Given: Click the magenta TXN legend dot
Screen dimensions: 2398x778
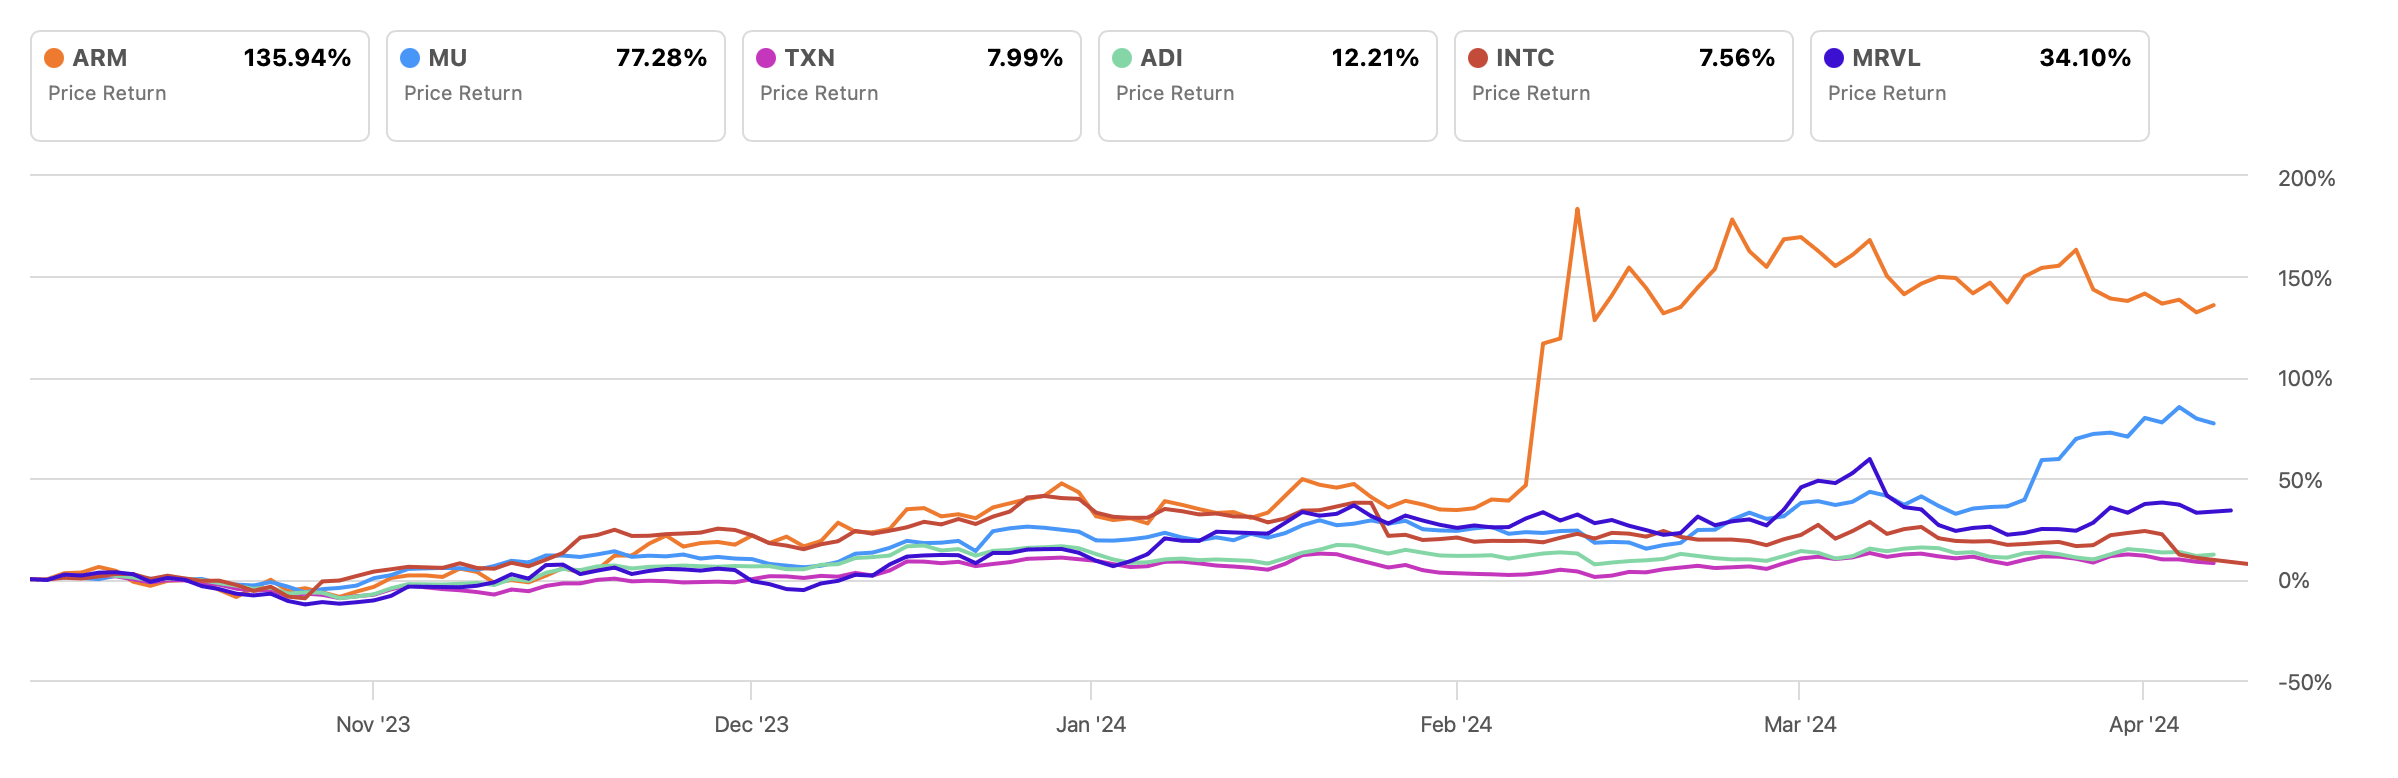Looking at the screenshot, I should (766, 58).
